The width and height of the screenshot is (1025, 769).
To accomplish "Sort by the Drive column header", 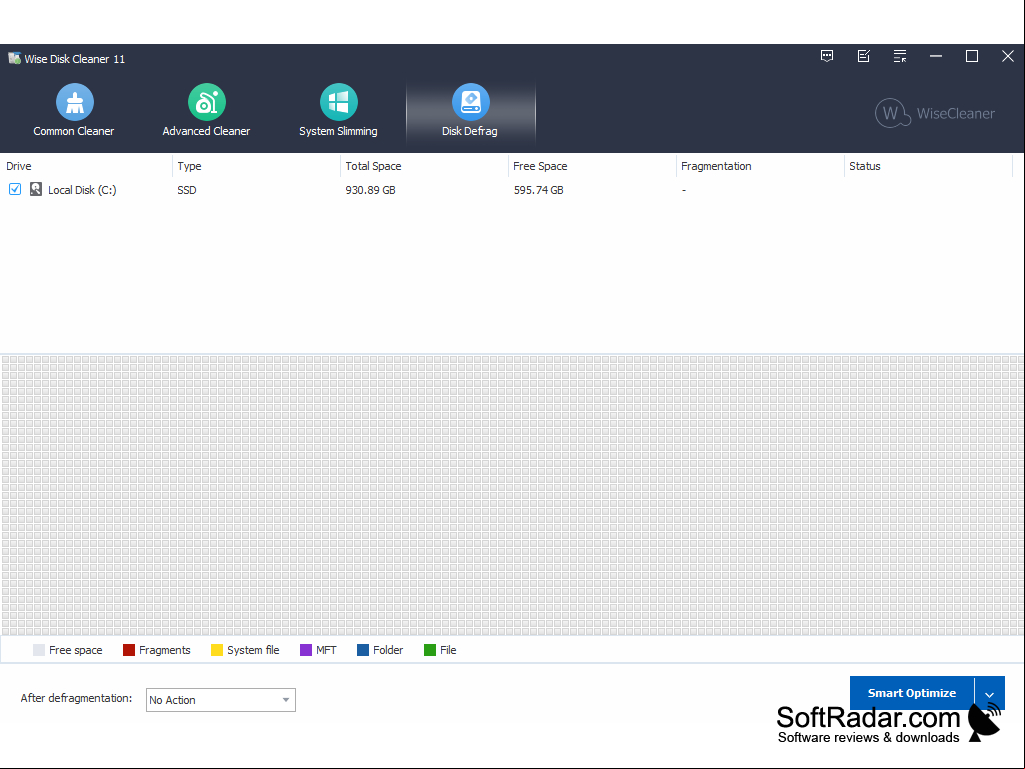I will [86, 166].
